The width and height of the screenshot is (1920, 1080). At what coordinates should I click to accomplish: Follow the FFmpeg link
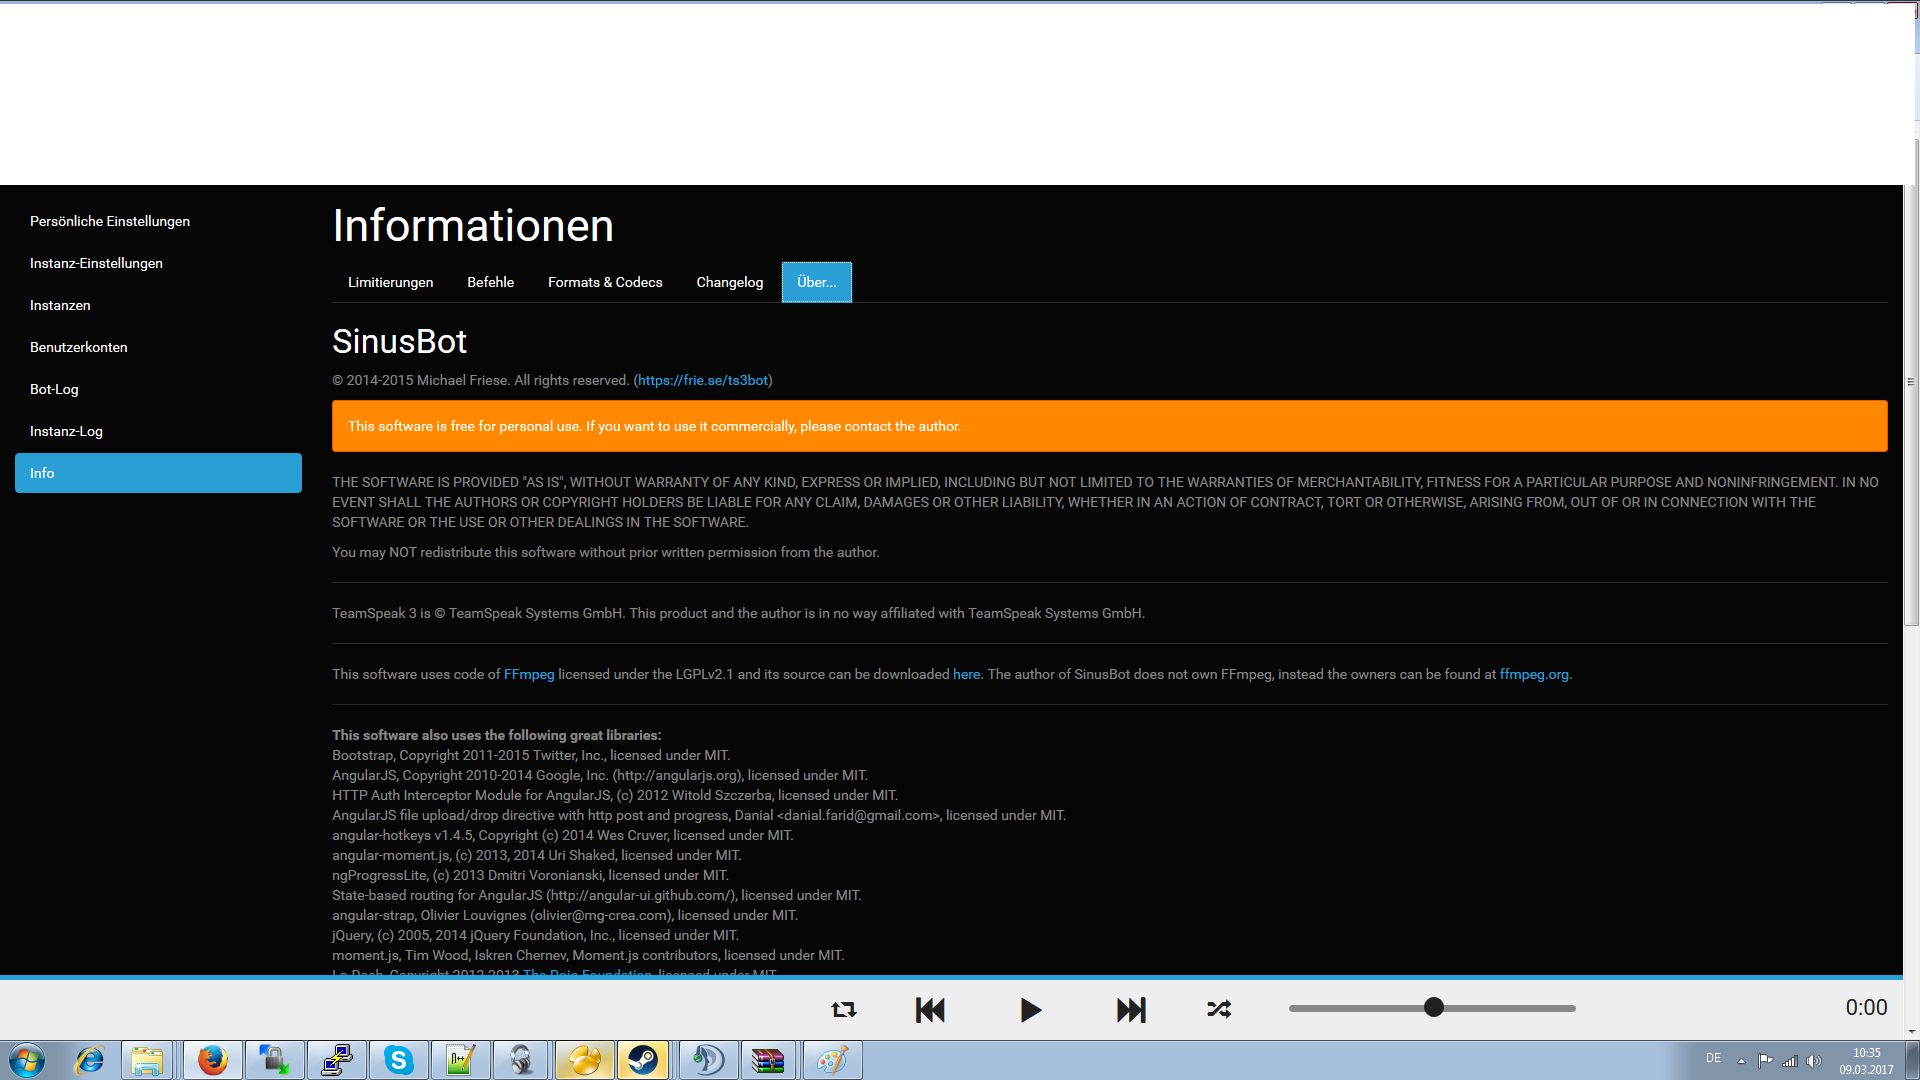click(x=529, y=674)
